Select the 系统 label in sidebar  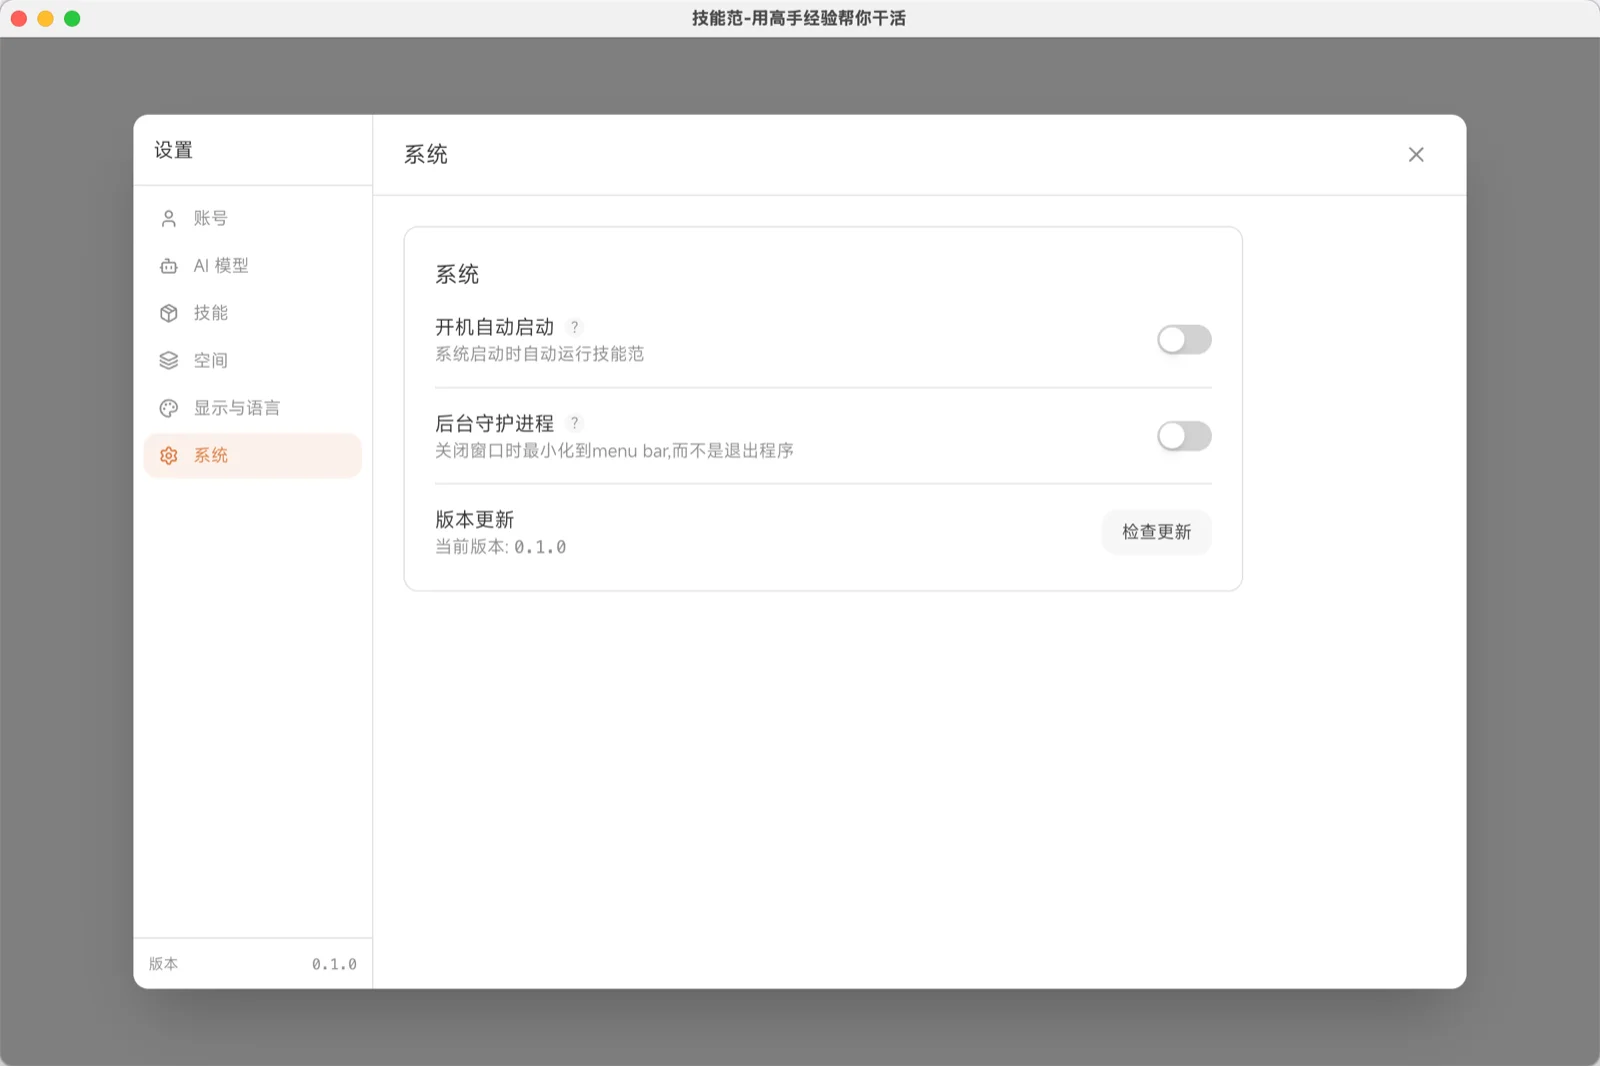[211, 456]
